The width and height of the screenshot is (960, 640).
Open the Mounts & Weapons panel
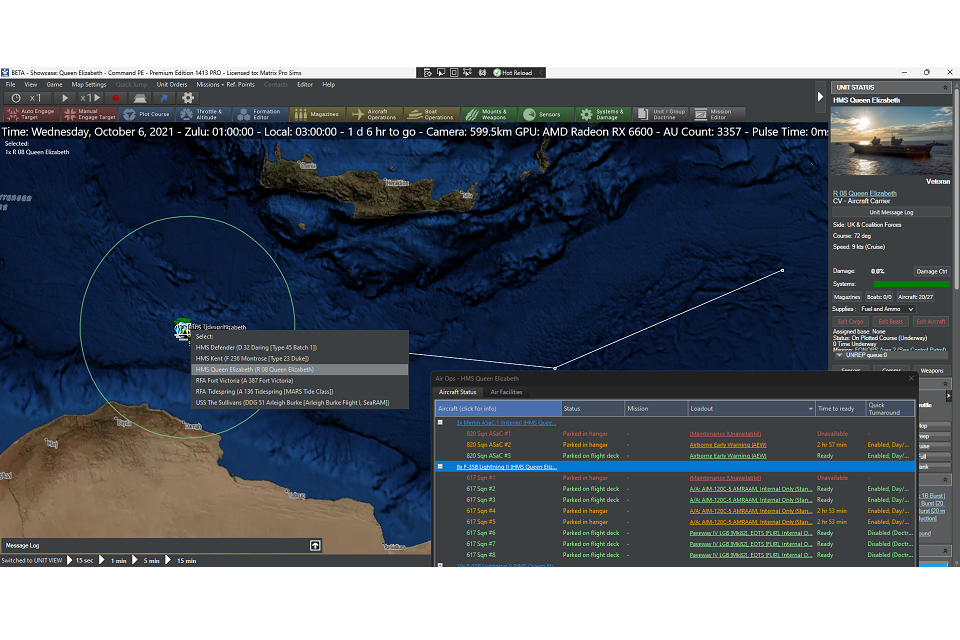coord(488,113)
